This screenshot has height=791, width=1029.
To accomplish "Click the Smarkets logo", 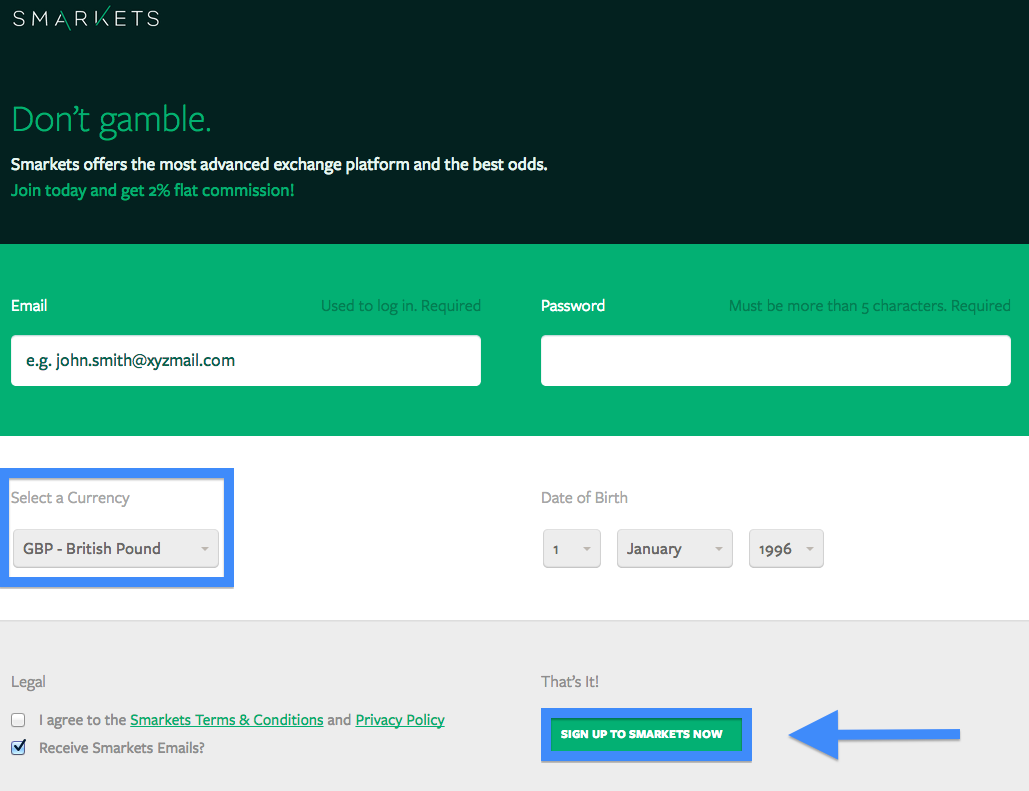I will pos(86,18).
